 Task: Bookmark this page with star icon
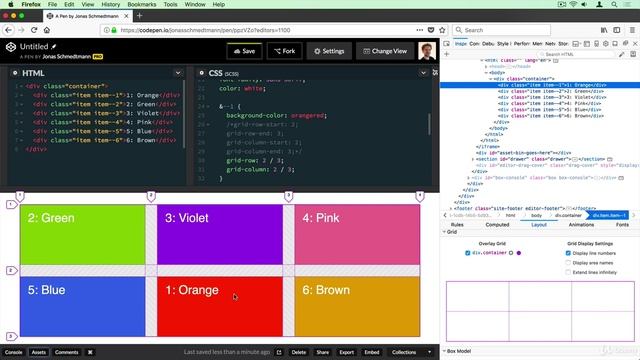[x=442, y=30]
